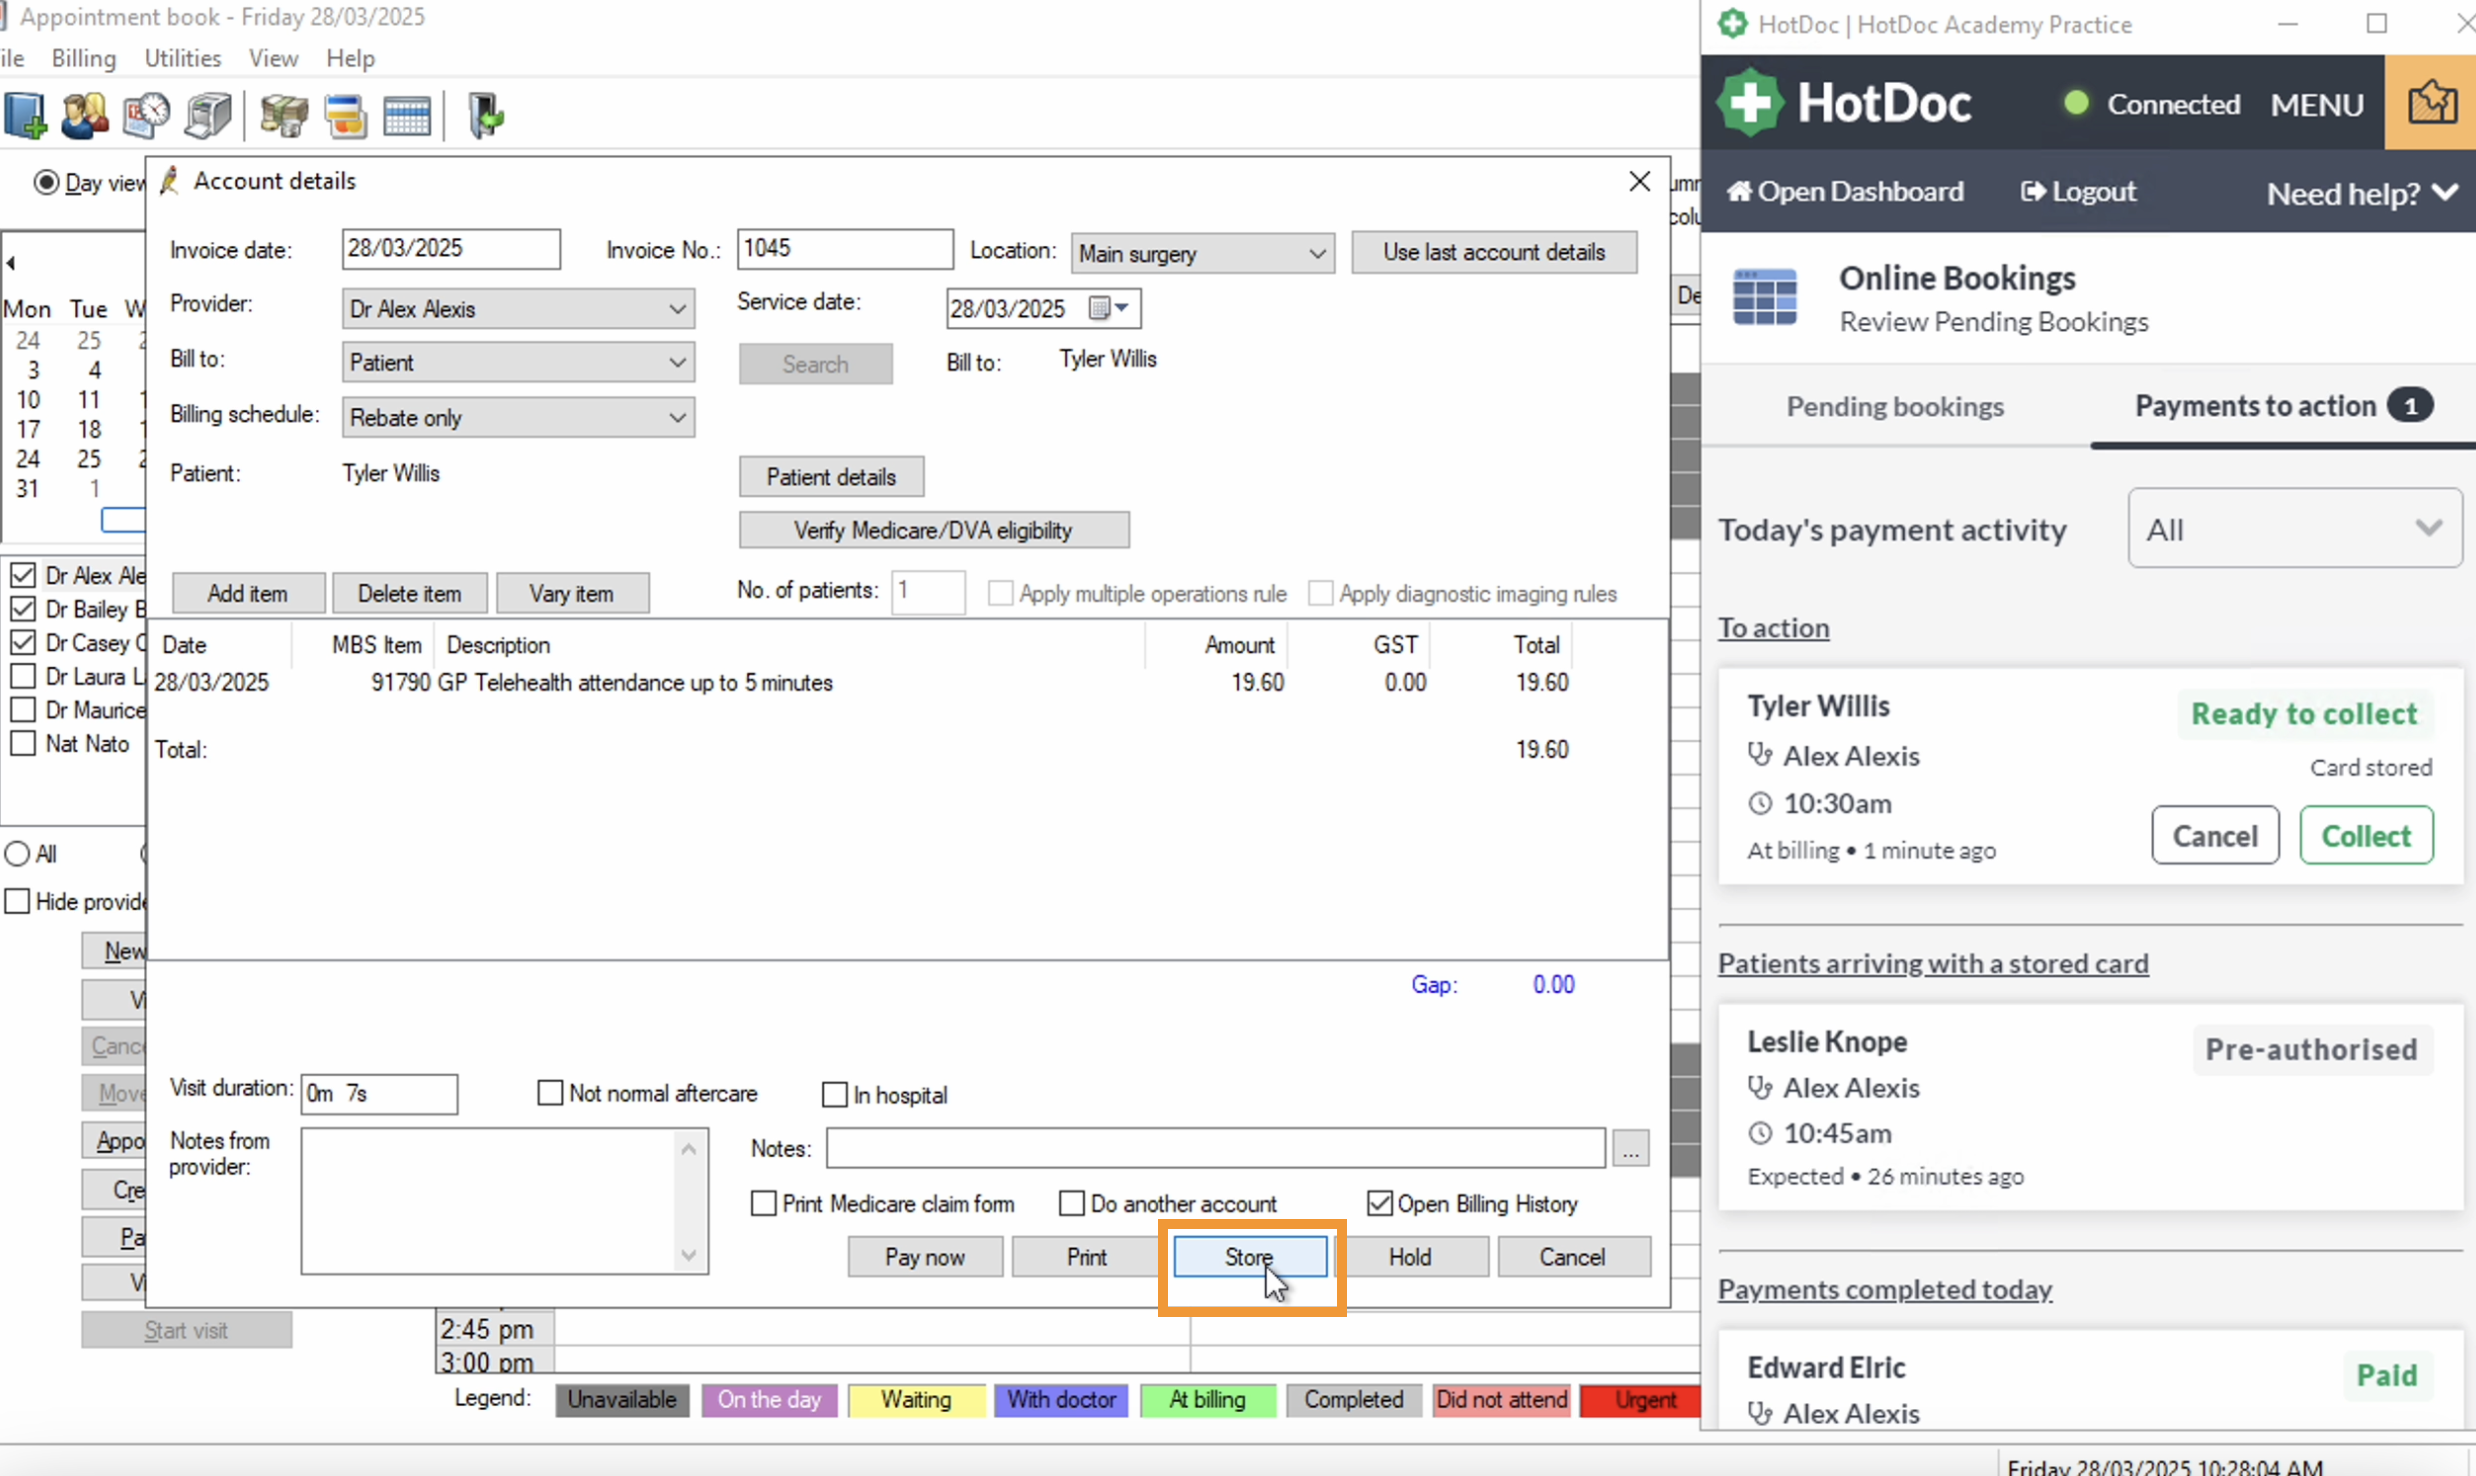Collect payment for Tyler Willis
Image resolution: width=2476 pixels, height=1476 pixels.
tap(2366, 835)
